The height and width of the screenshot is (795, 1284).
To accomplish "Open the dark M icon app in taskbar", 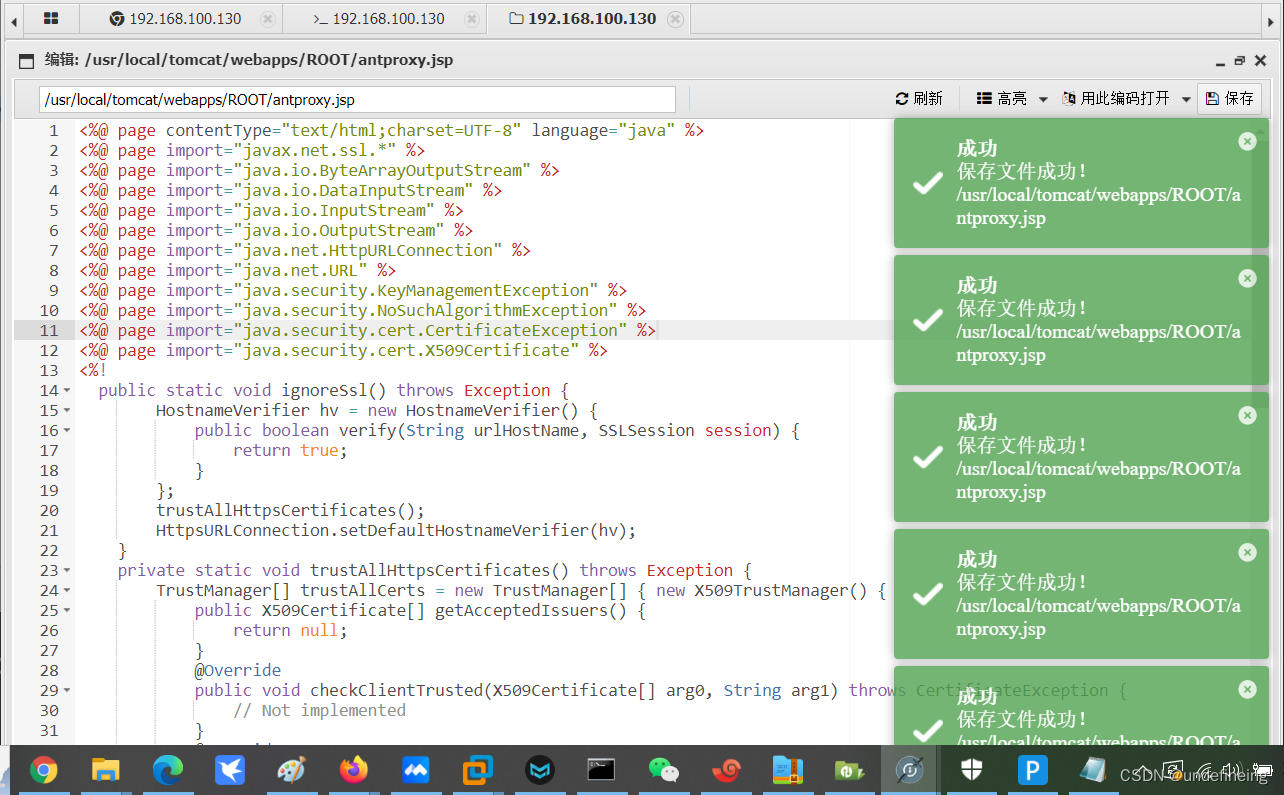I will pos(540,770).
